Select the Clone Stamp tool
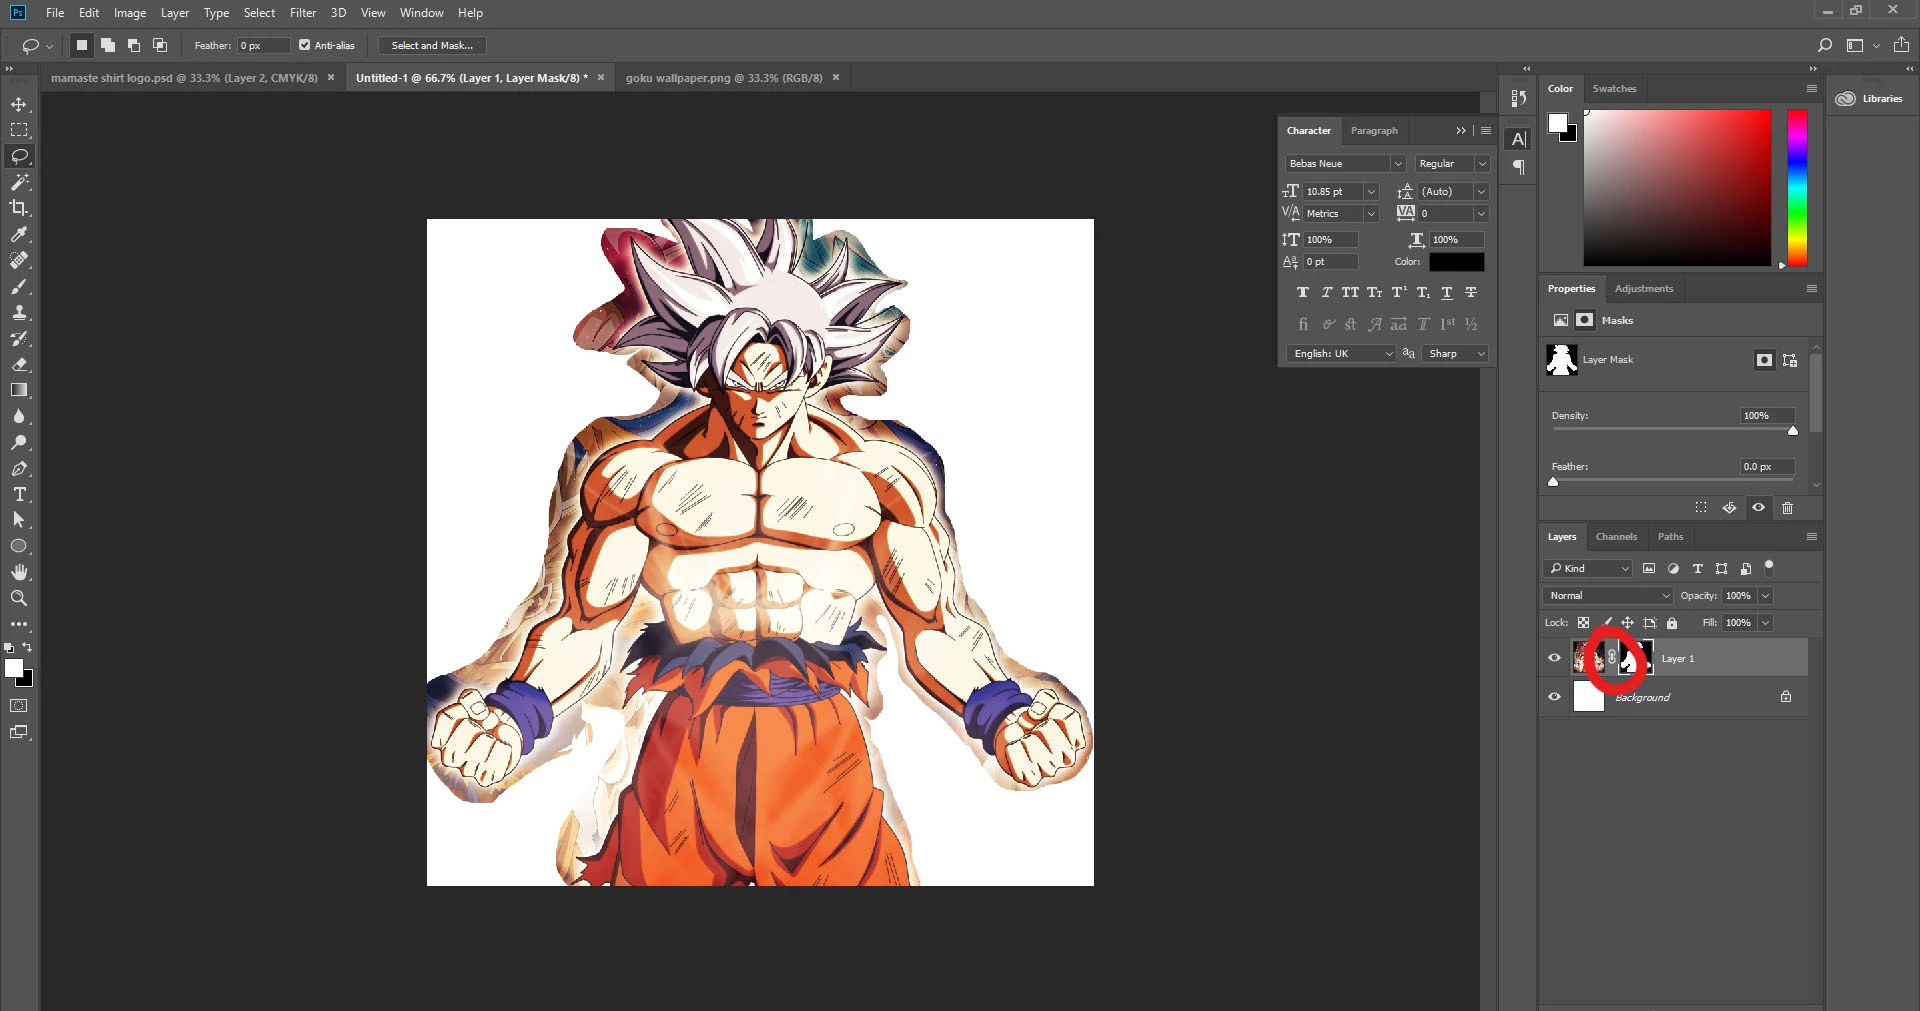This screenshot has width=1920, height=1011. 19,312
